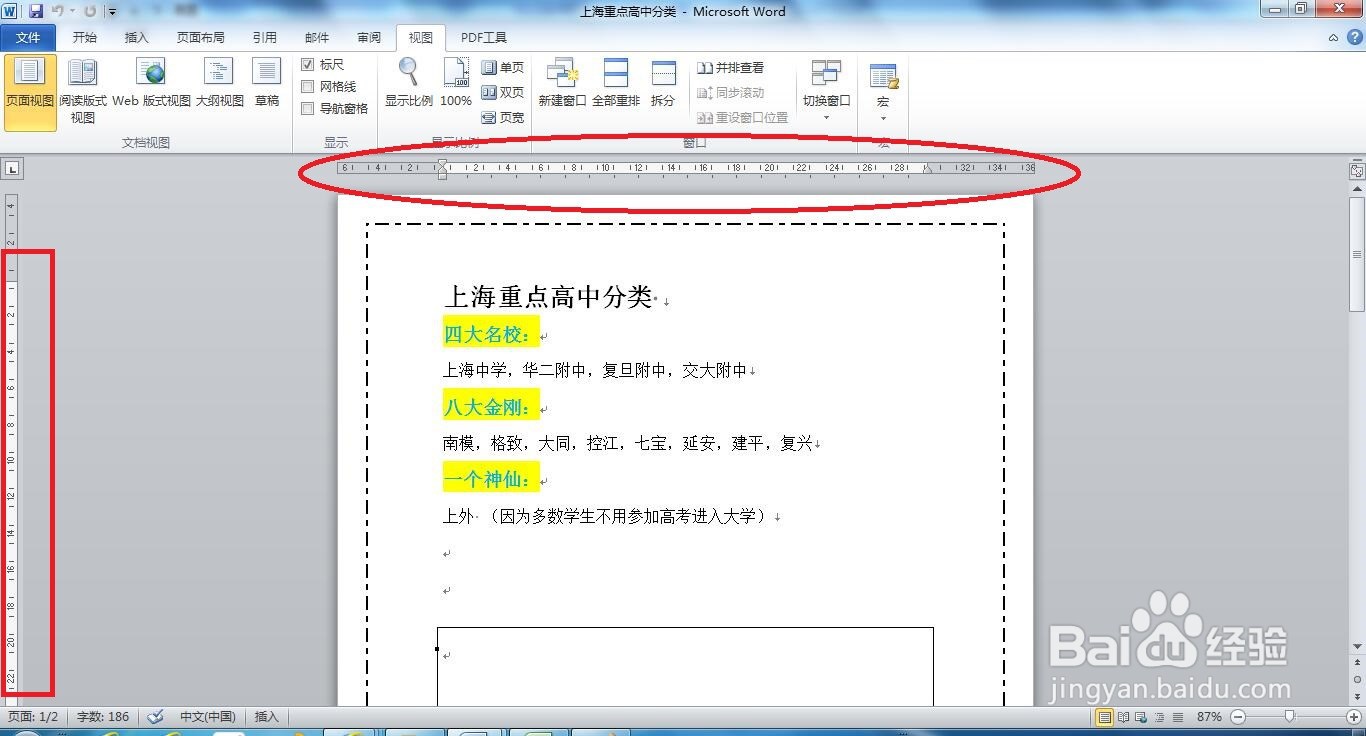The image size is (1366, 736).
Task: Click word count 字数: 186 in status bar
Action: (x=103, y=716)
